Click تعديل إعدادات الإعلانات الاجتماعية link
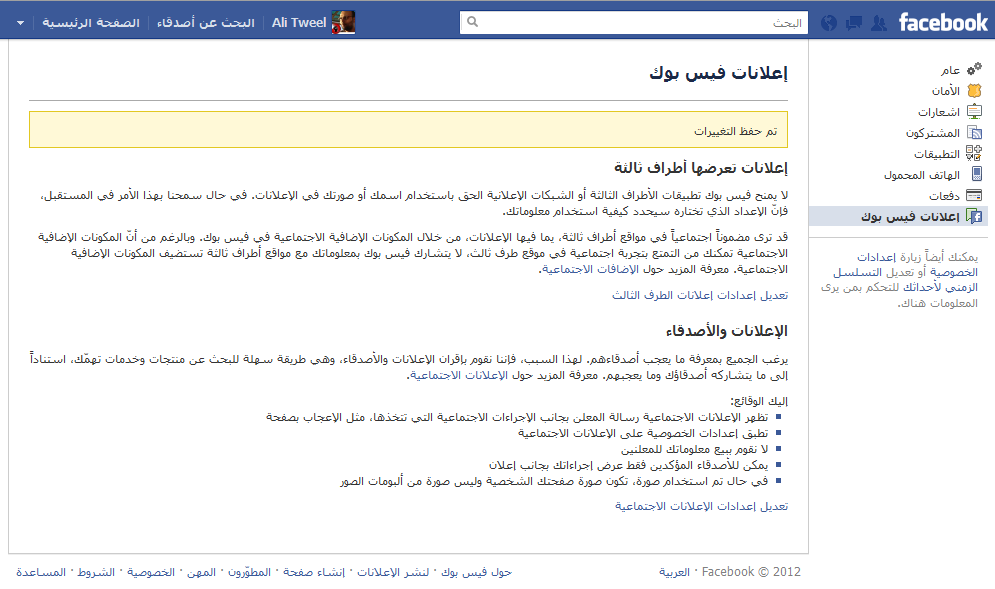This screenshot has width=995, height=589. pyautogui.click(x=701, y=506)
